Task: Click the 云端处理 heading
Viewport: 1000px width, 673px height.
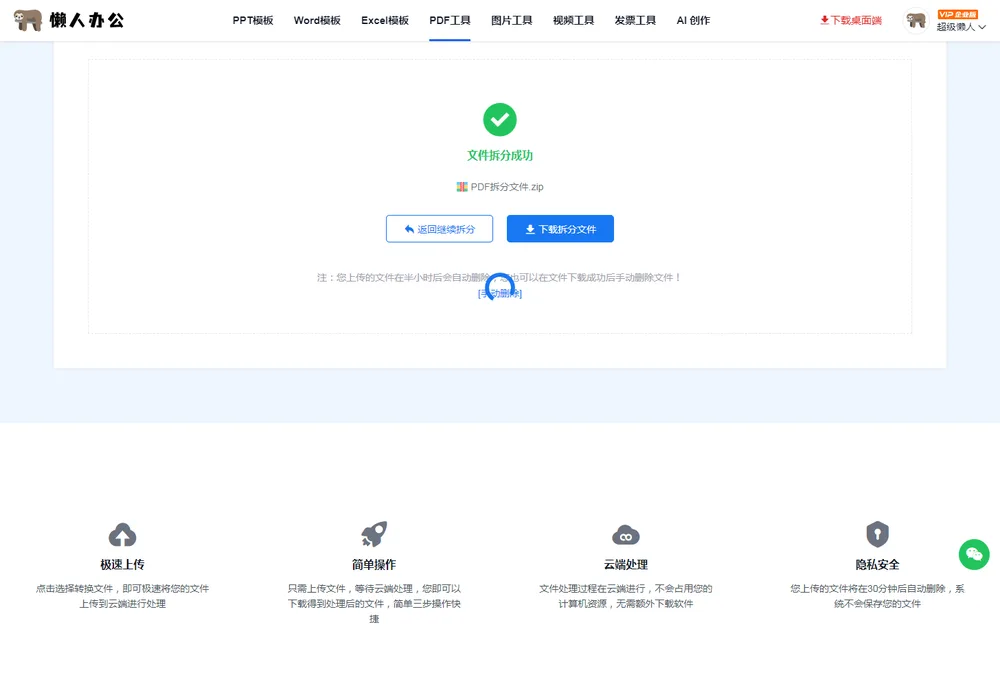Action: coord(626,565)
